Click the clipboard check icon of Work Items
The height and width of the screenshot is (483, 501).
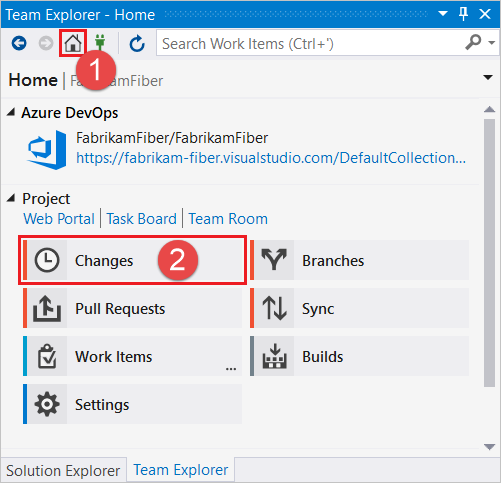click(x=47, y=356)
